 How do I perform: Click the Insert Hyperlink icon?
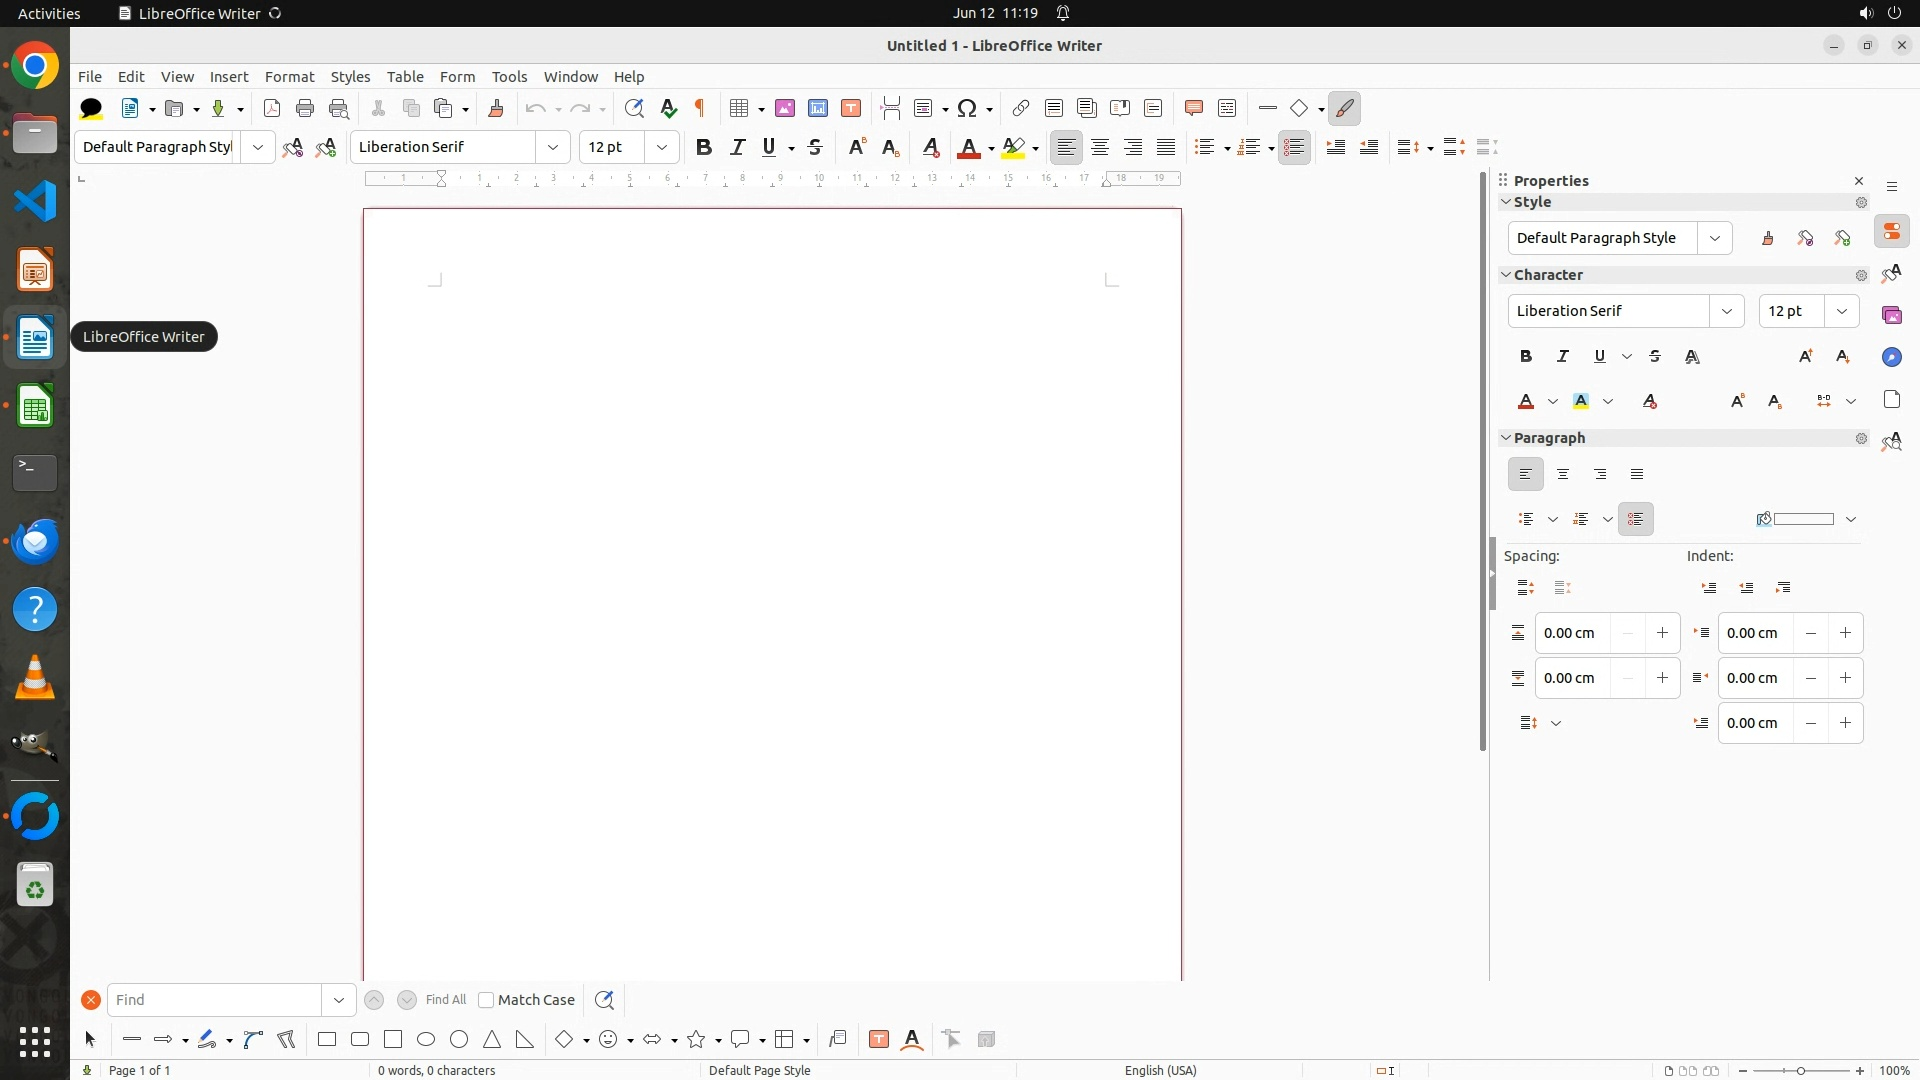tap(1020, 108)
